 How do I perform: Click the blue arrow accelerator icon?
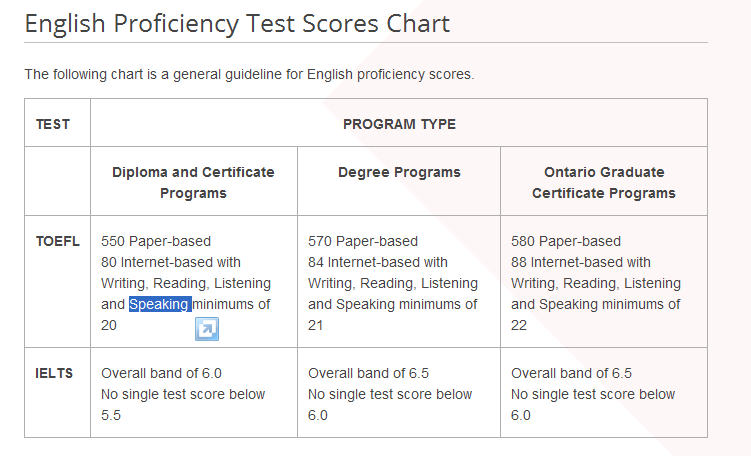click(x=207, y=329)
